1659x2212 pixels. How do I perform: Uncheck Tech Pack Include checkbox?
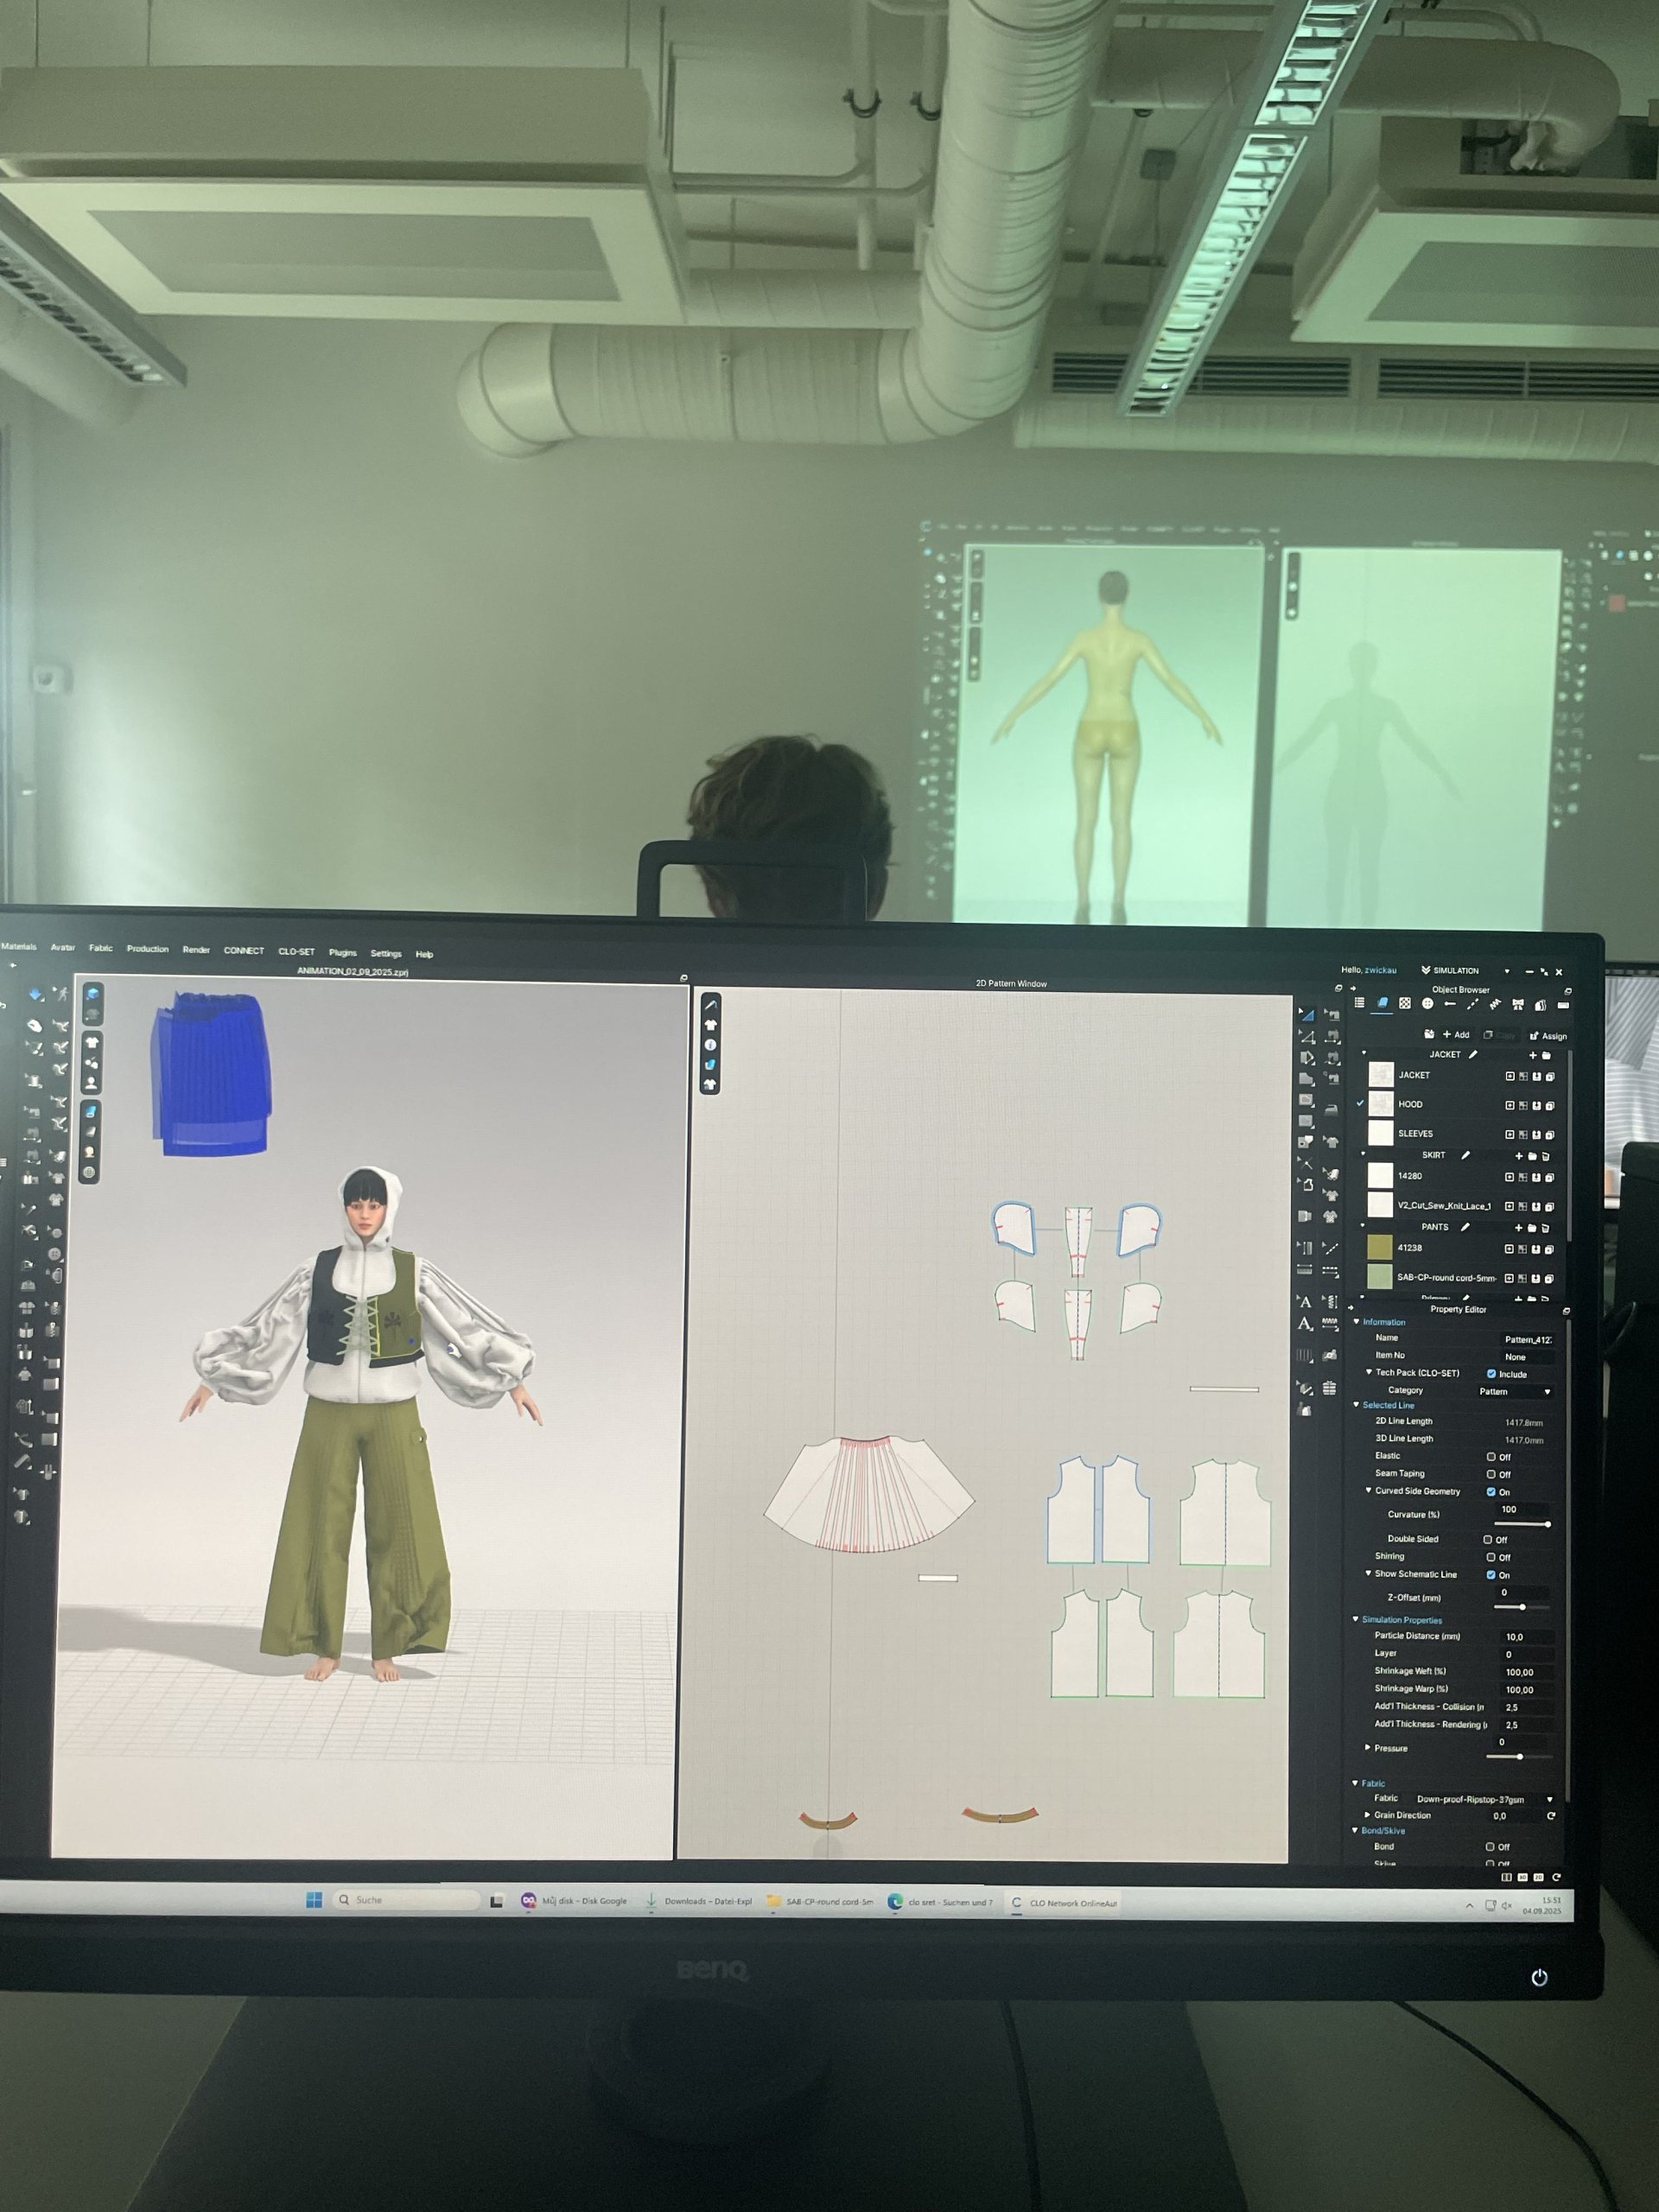click(x=1491, y=1374)
